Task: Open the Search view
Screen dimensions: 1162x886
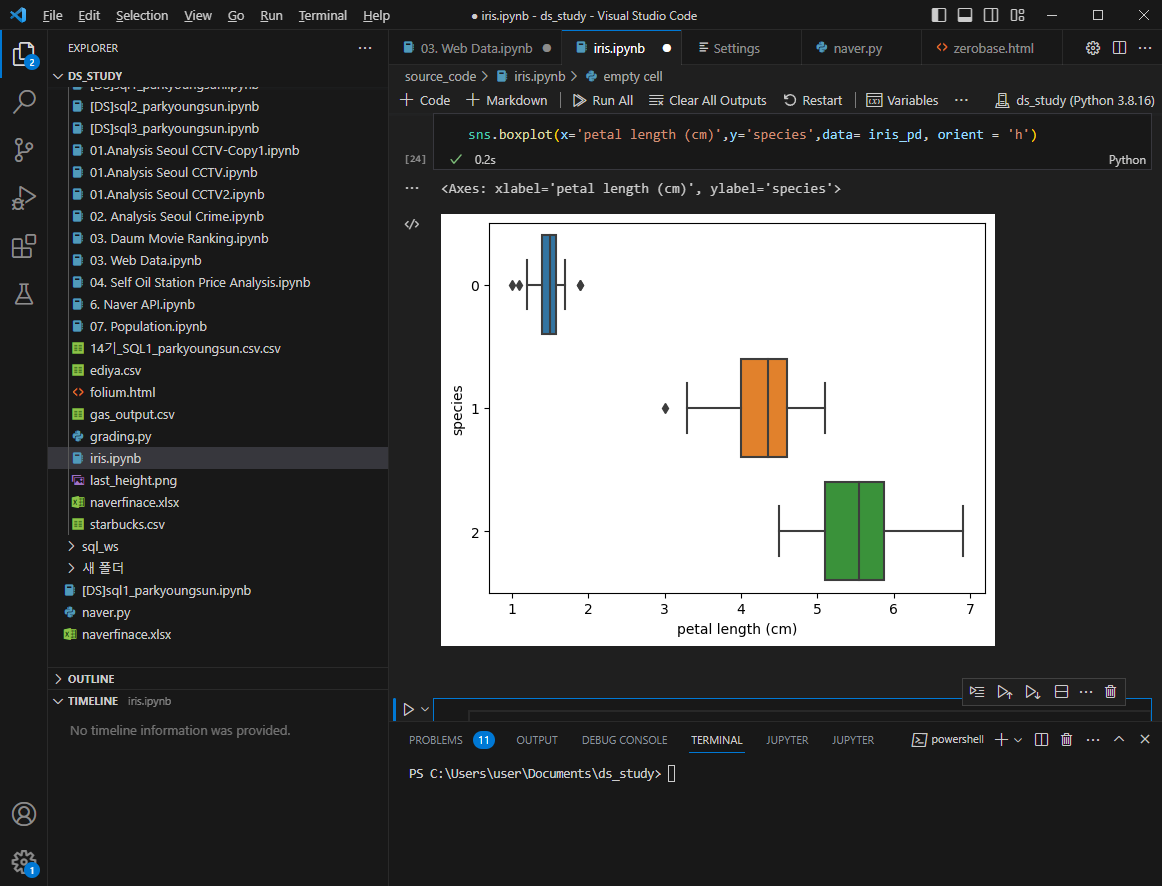Action: coord(24,101)
